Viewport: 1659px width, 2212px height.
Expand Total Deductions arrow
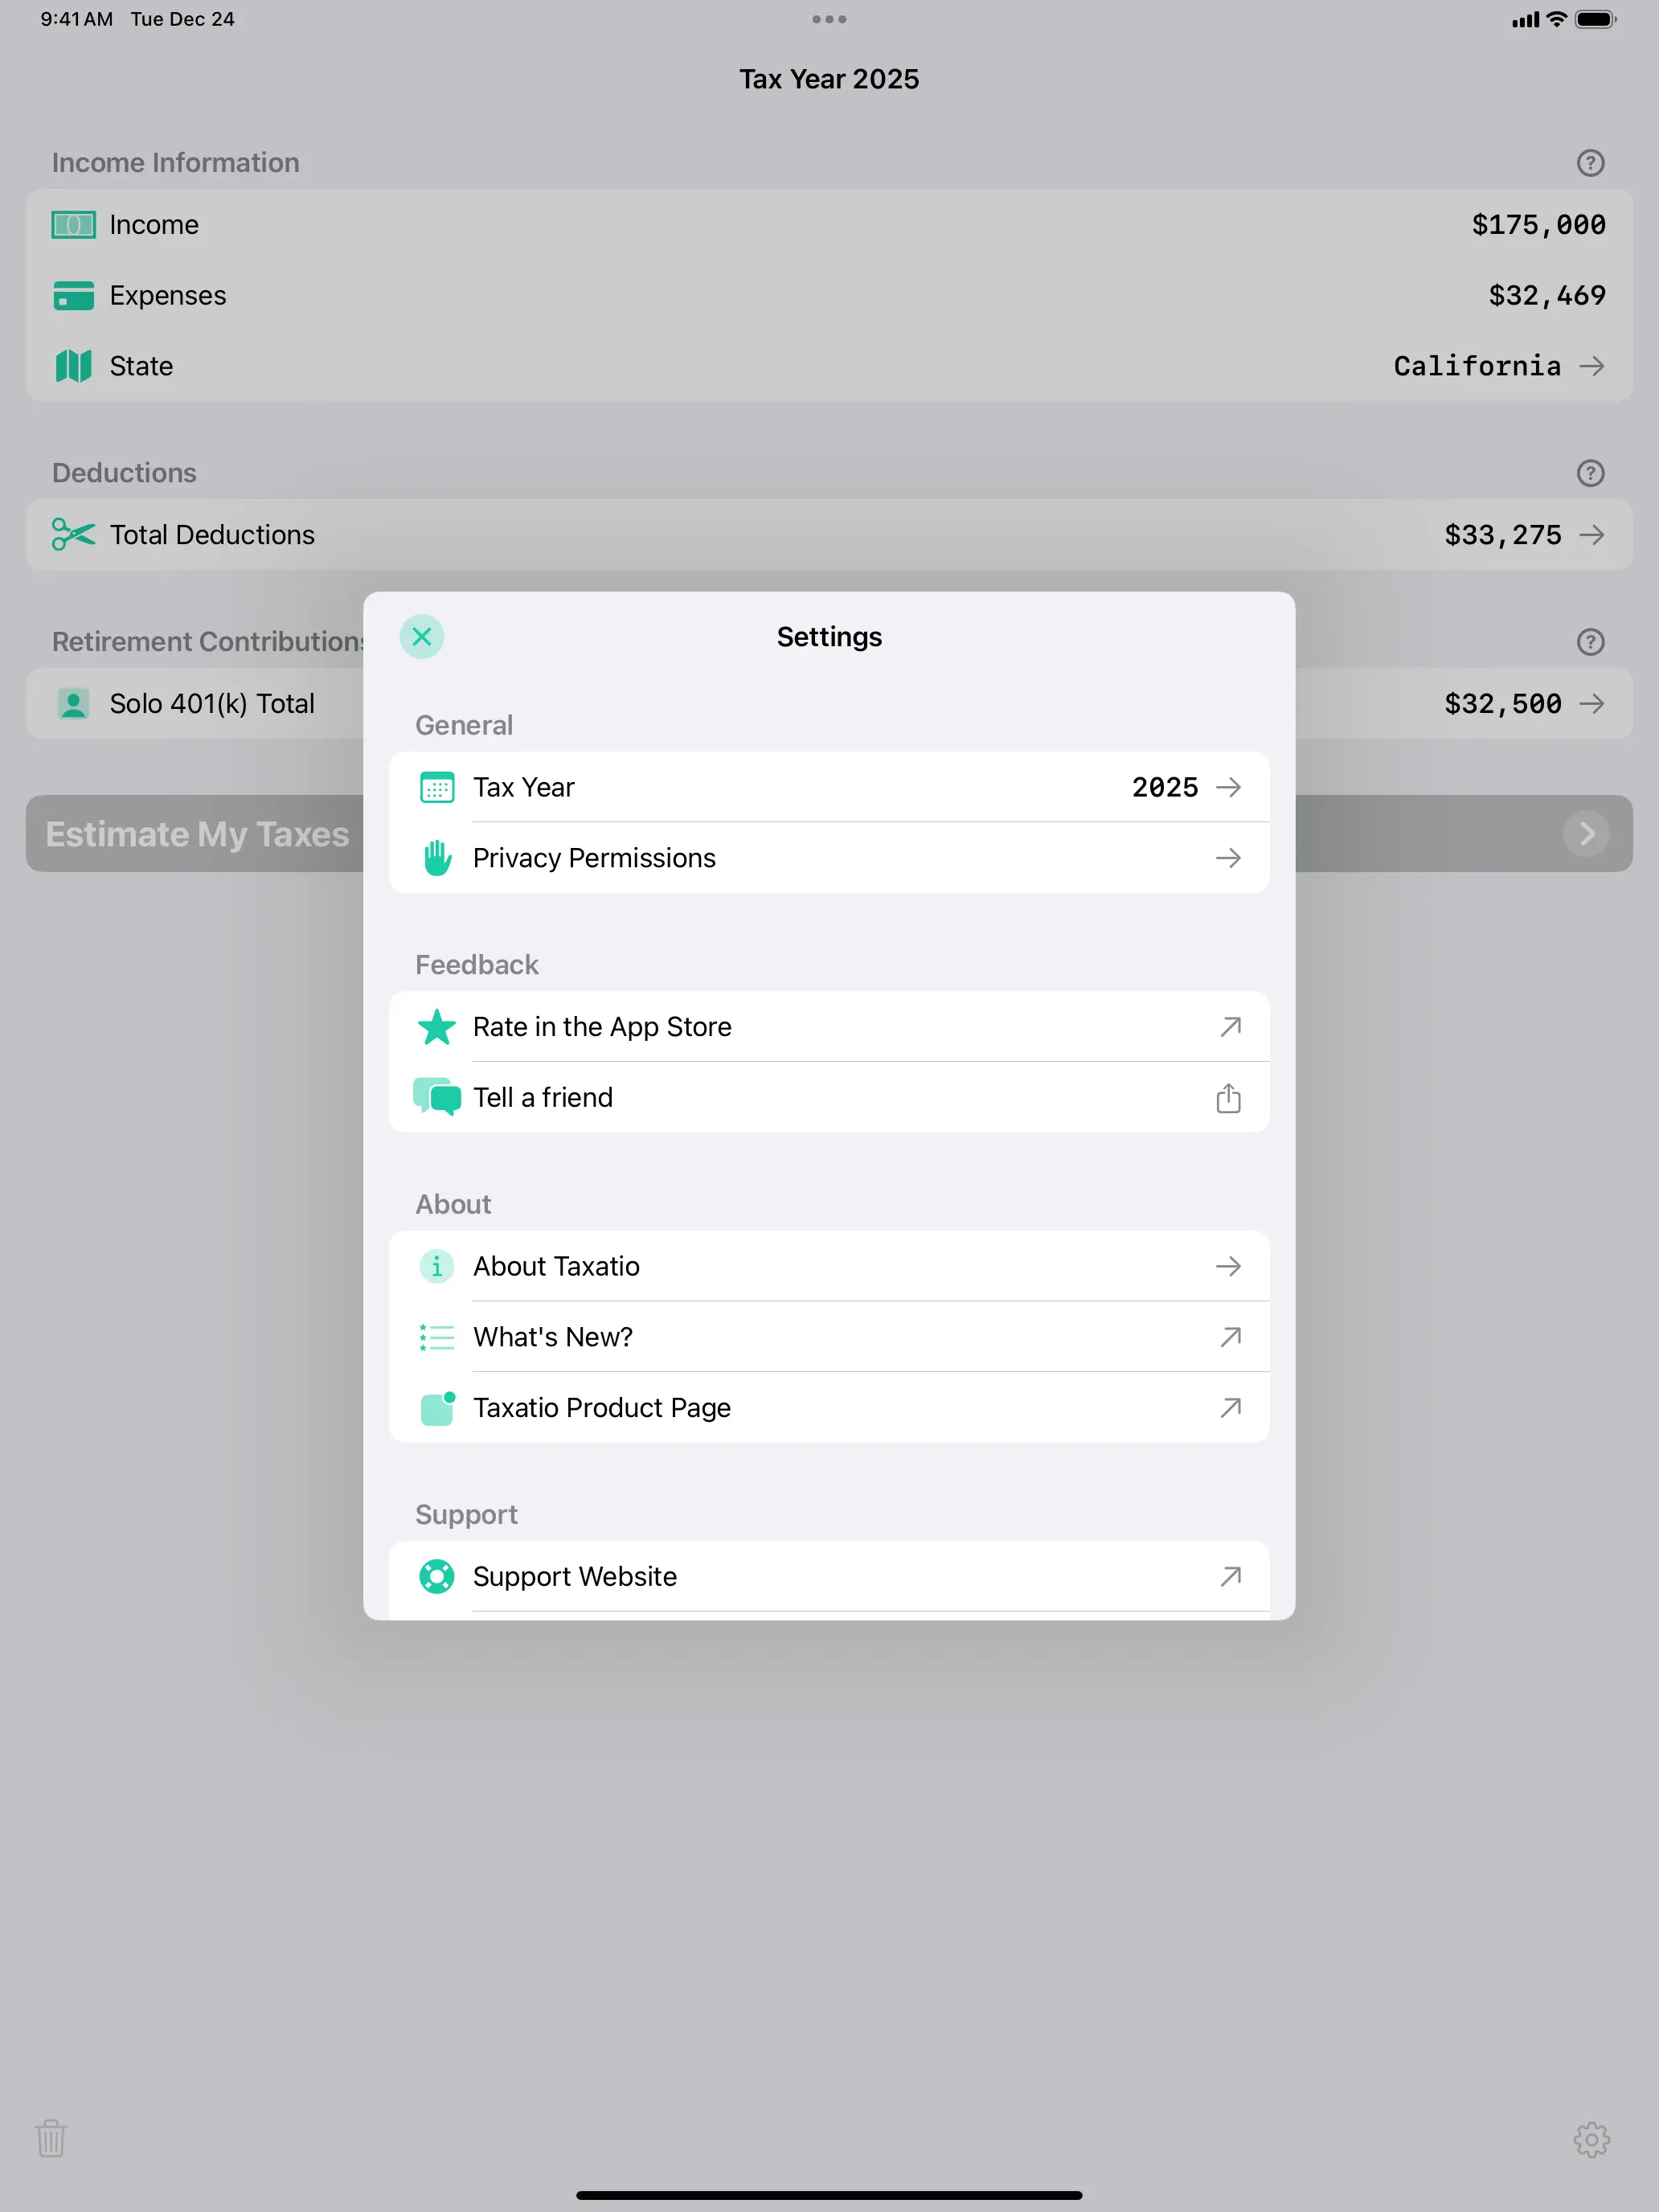point(1592,535)
